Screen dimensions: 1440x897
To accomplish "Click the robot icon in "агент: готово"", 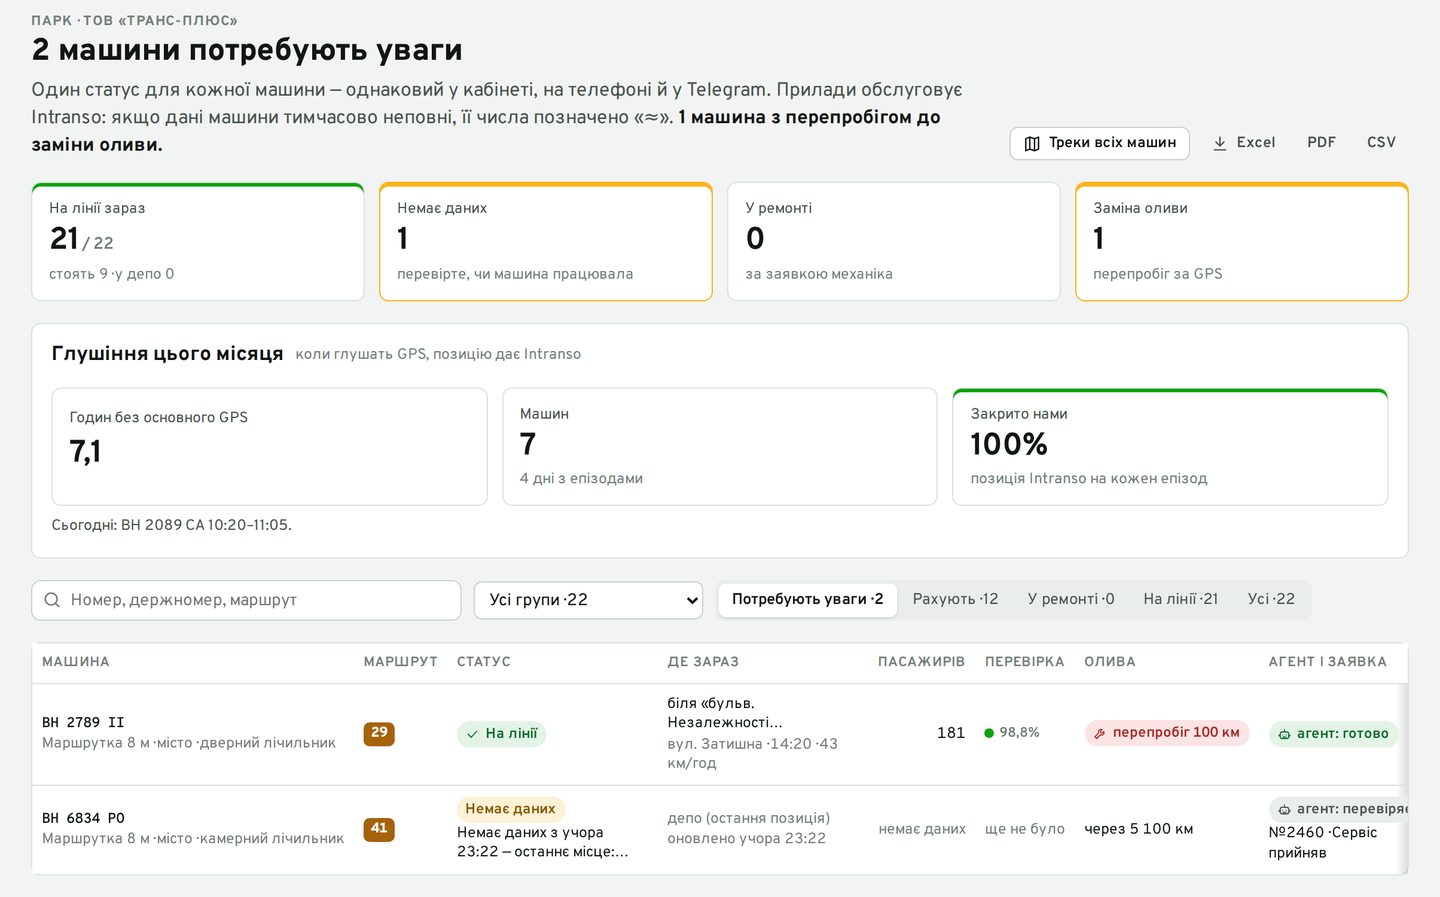I will point(1284,734).
